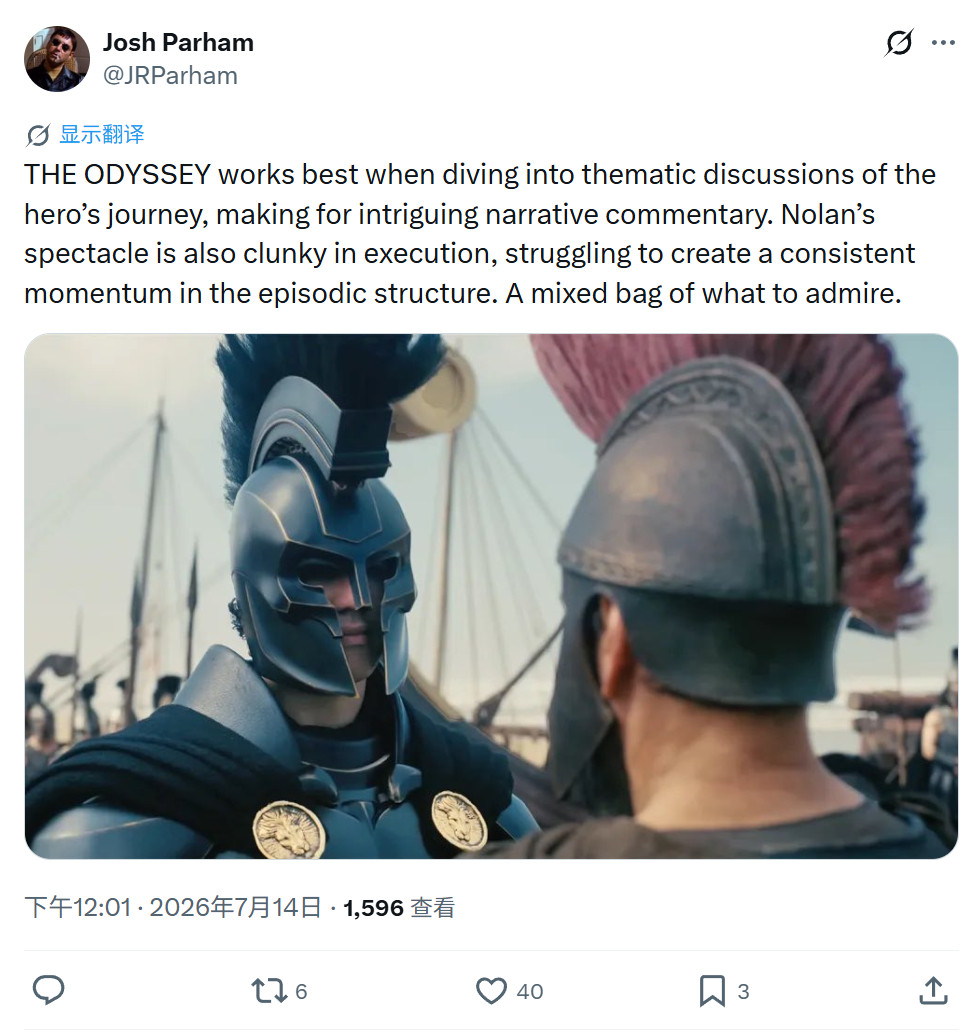
Task: Click the small Grok icon before 显示翻译
Action: pos(38,135)
